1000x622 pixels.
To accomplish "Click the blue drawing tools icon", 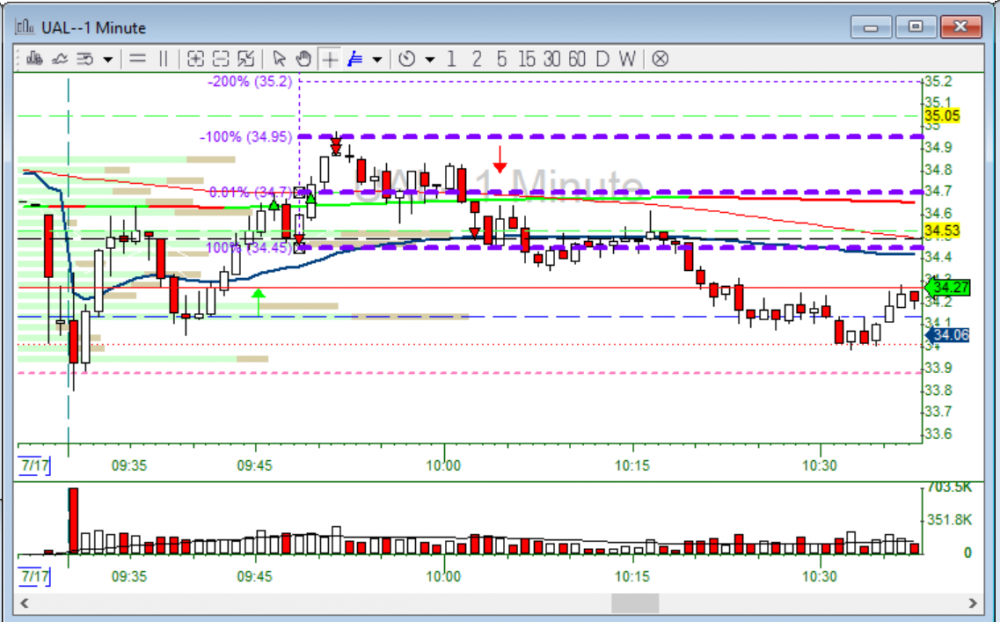I will (x=355, y=59).
